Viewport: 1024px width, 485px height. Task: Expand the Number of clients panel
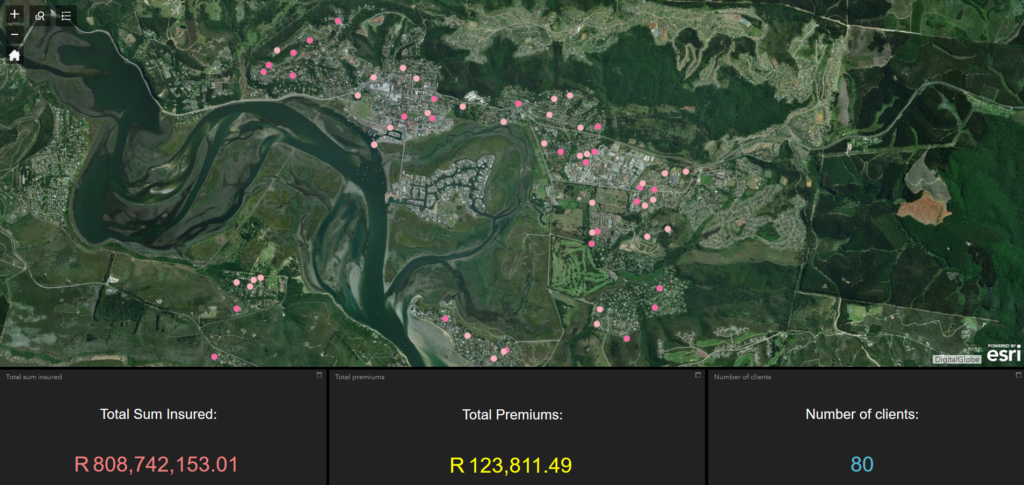click(1015, 376)
